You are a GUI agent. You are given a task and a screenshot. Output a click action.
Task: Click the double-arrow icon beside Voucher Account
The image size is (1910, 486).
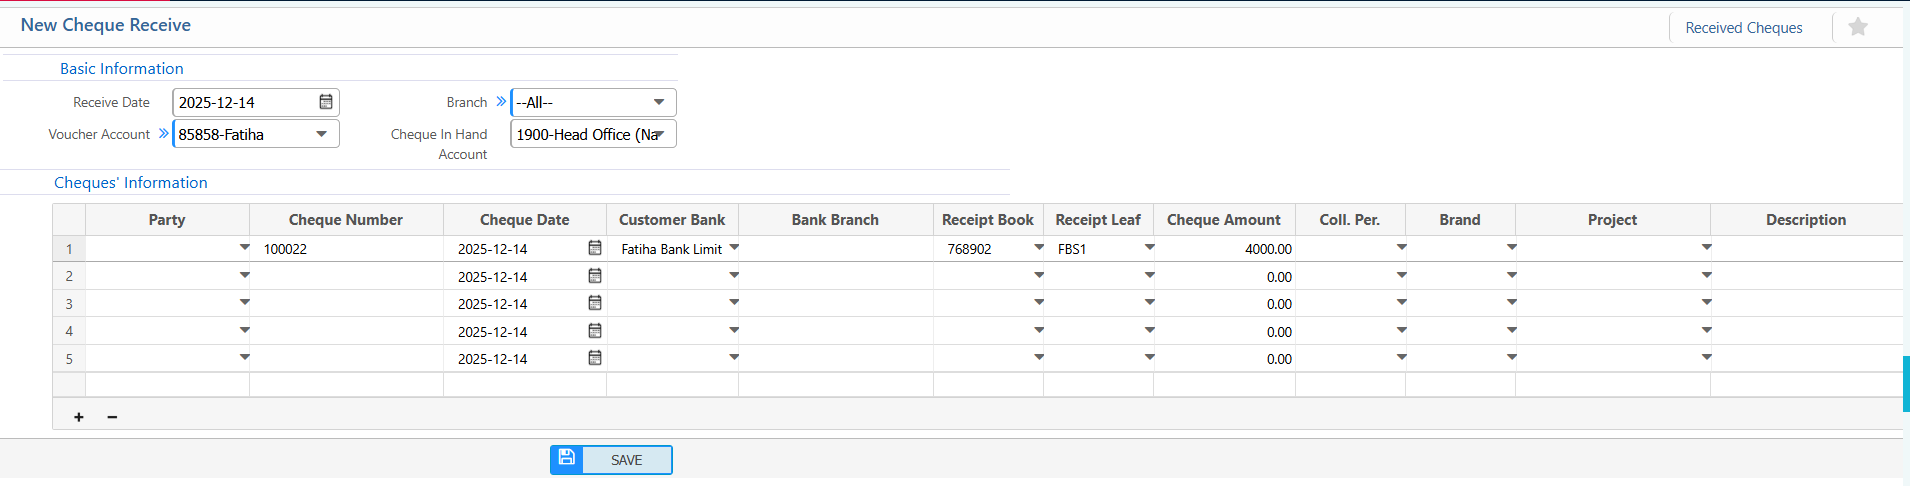(163, 133)
